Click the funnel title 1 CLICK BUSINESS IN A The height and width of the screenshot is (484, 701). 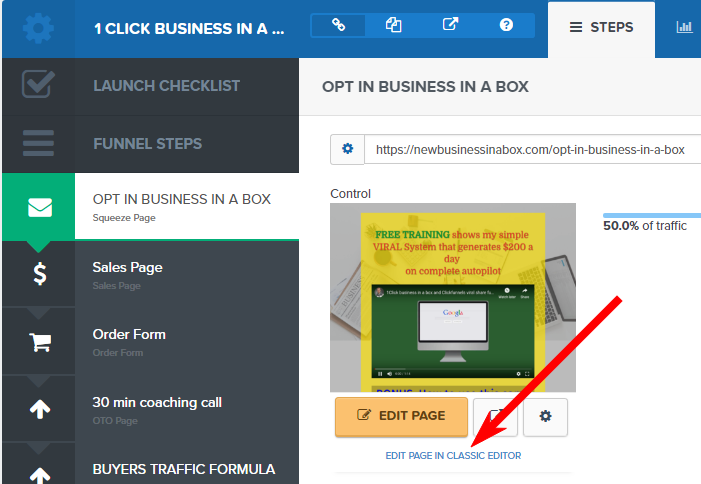coord(189,29)
